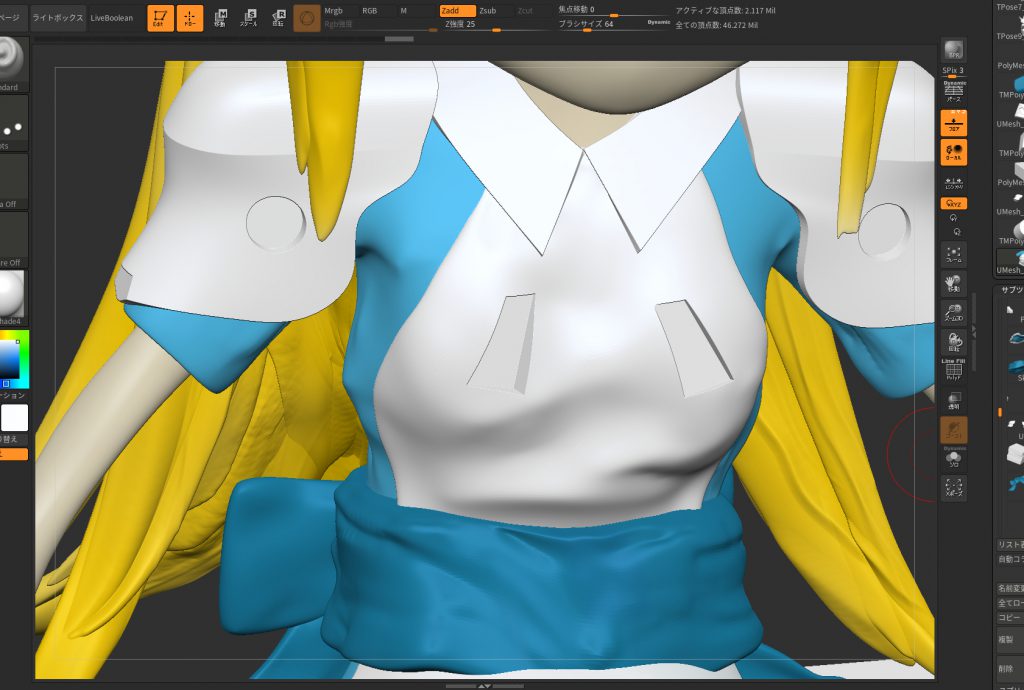Click the 全ての頂点数 46.272 Mil readout
1024x690 pixels.
716,25
